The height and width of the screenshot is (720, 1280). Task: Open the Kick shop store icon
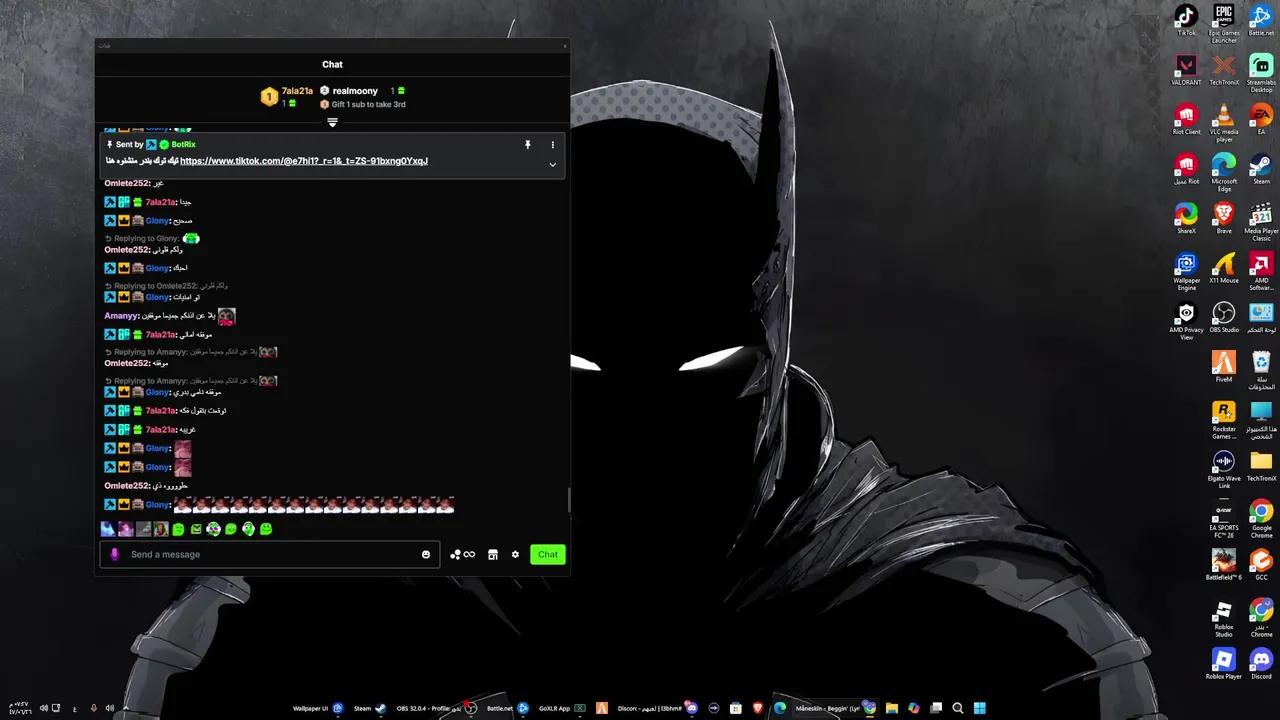coord(493,554)
